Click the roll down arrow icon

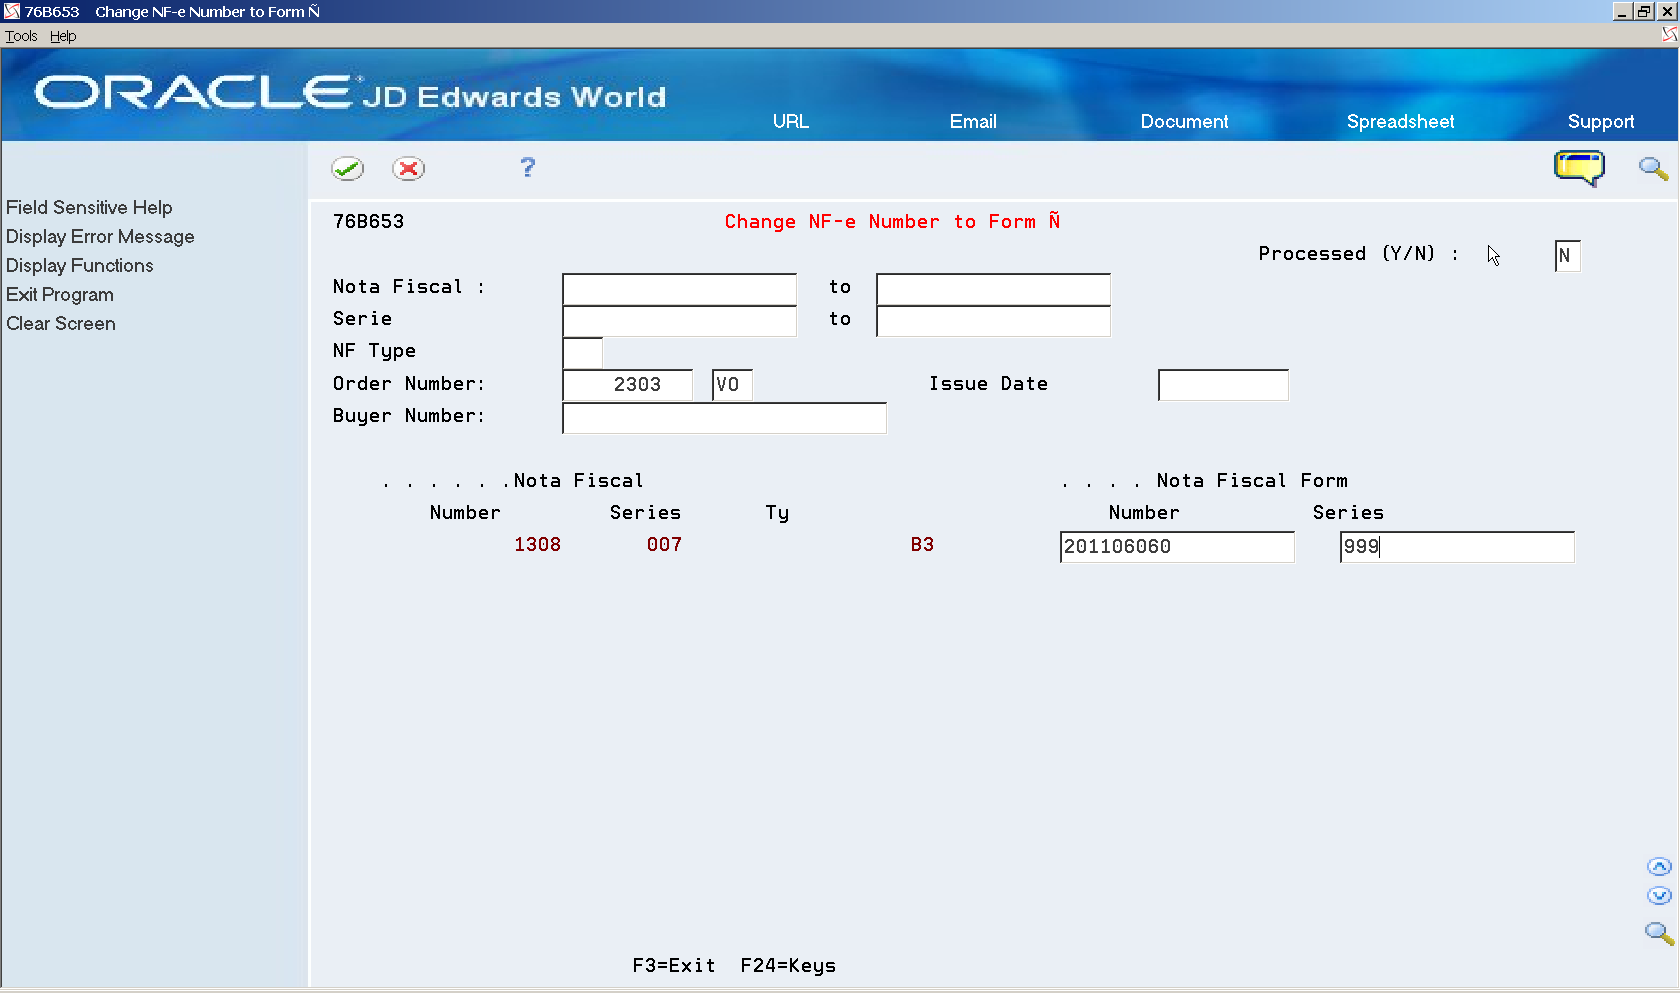(x=1658, y=896)
